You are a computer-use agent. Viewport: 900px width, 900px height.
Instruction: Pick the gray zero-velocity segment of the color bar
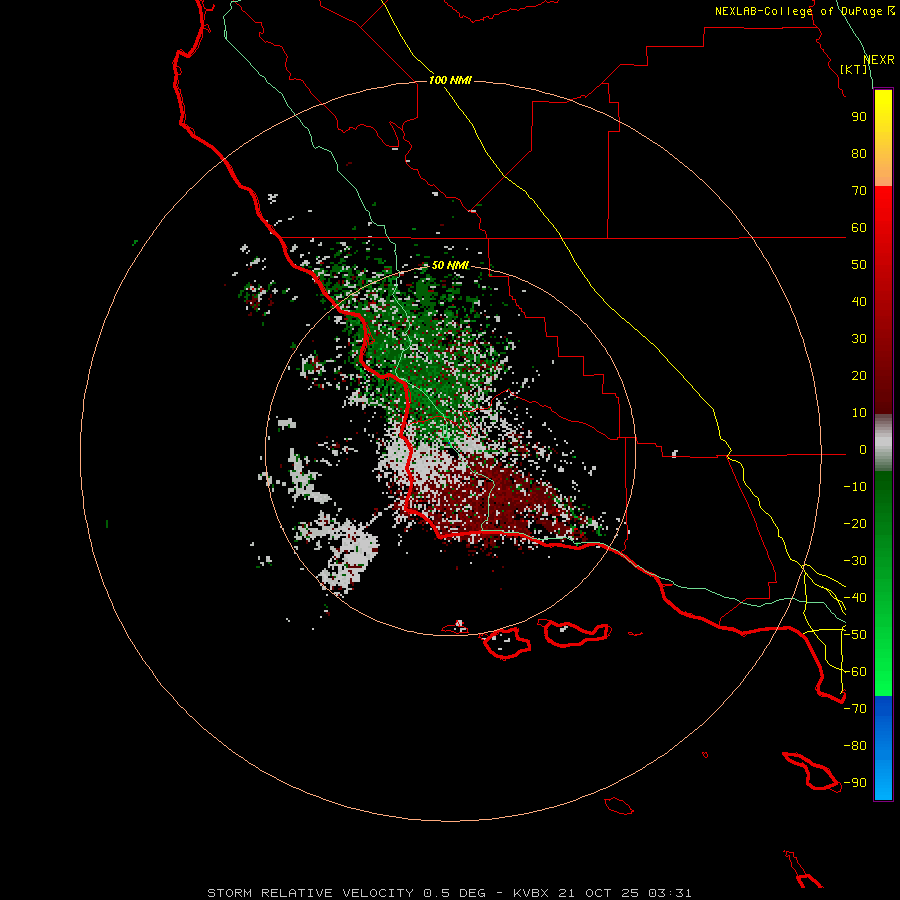pos(883,443)
